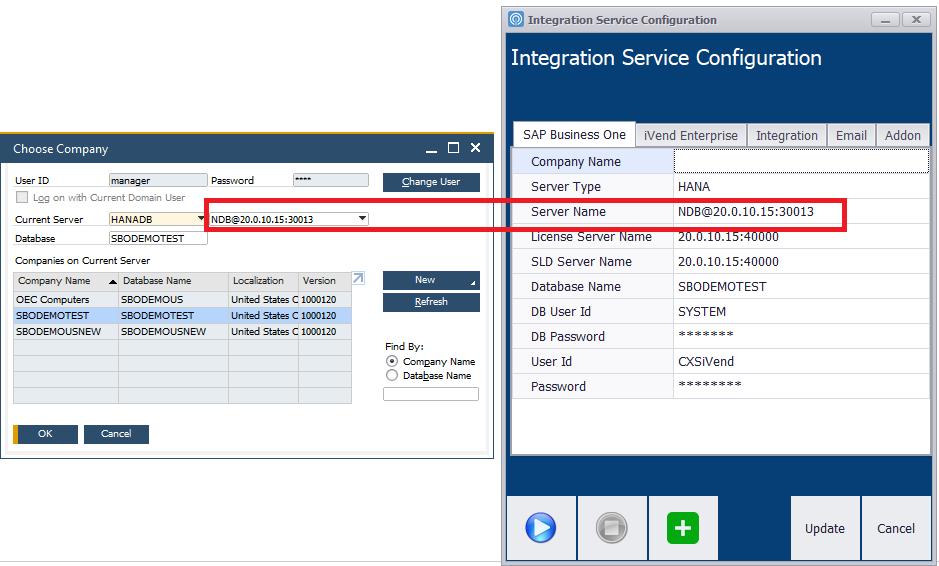Click the Change User button
The width and height of the screenshot is (939, 566).
(431, 182)
